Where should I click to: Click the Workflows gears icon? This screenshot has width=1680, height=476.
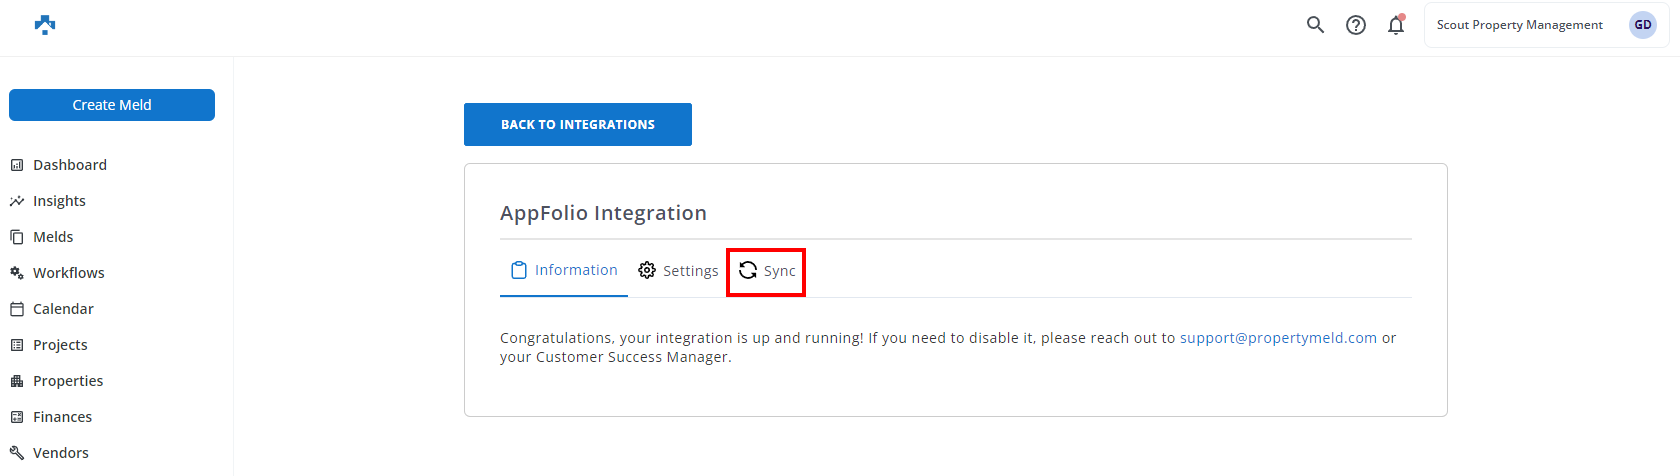pyautogui.click(x=17, y=273)
